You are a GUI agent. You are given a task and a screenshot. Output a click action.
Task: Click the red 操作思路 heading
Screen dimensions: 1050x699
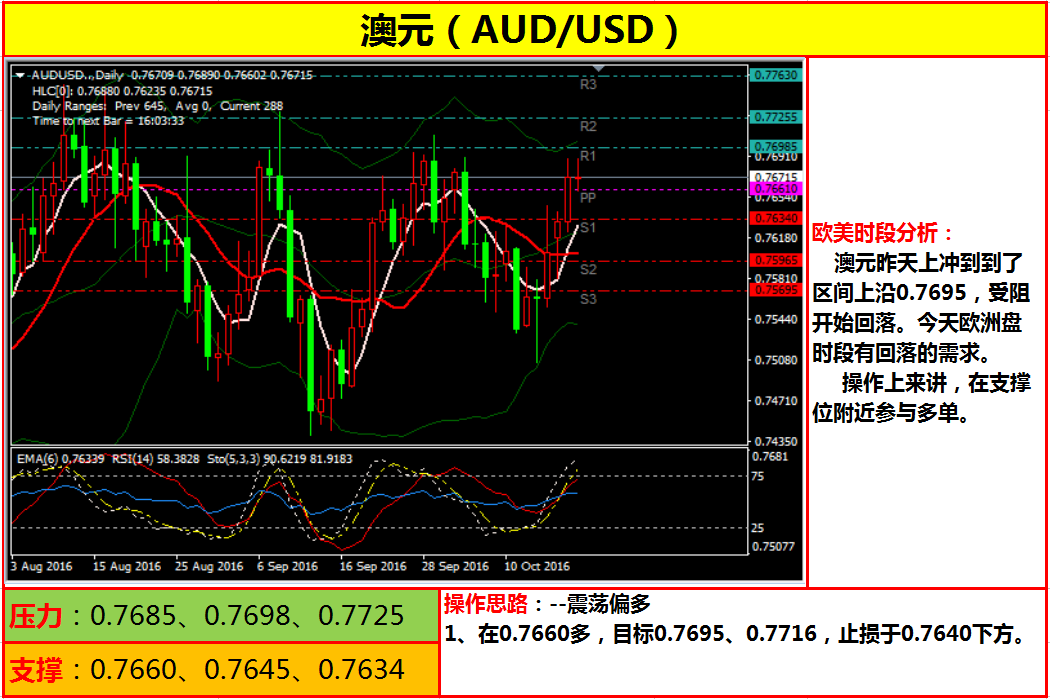tap(485, 605)
